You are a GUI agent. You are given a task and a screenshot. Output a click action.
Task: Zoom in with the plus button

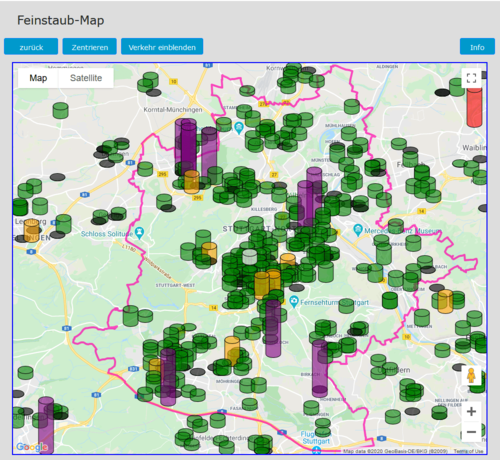point(471,412)
